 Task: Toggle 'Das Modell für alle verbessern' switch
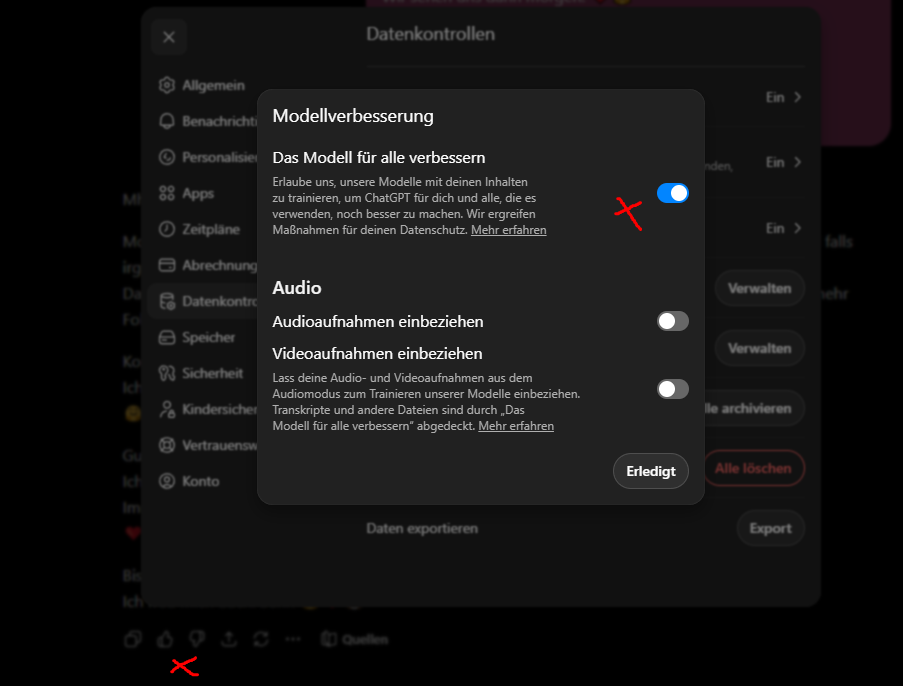coord(673,193)
